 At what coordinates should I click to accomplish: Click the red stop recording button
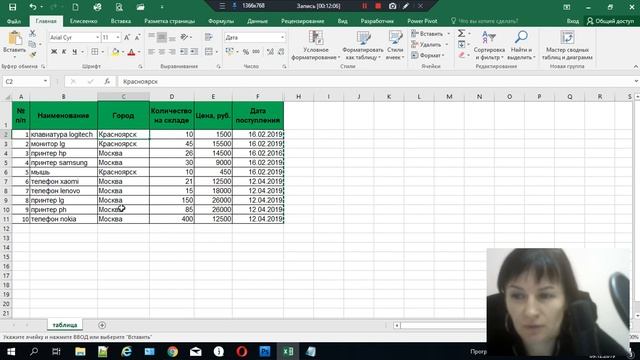point(378,6)
